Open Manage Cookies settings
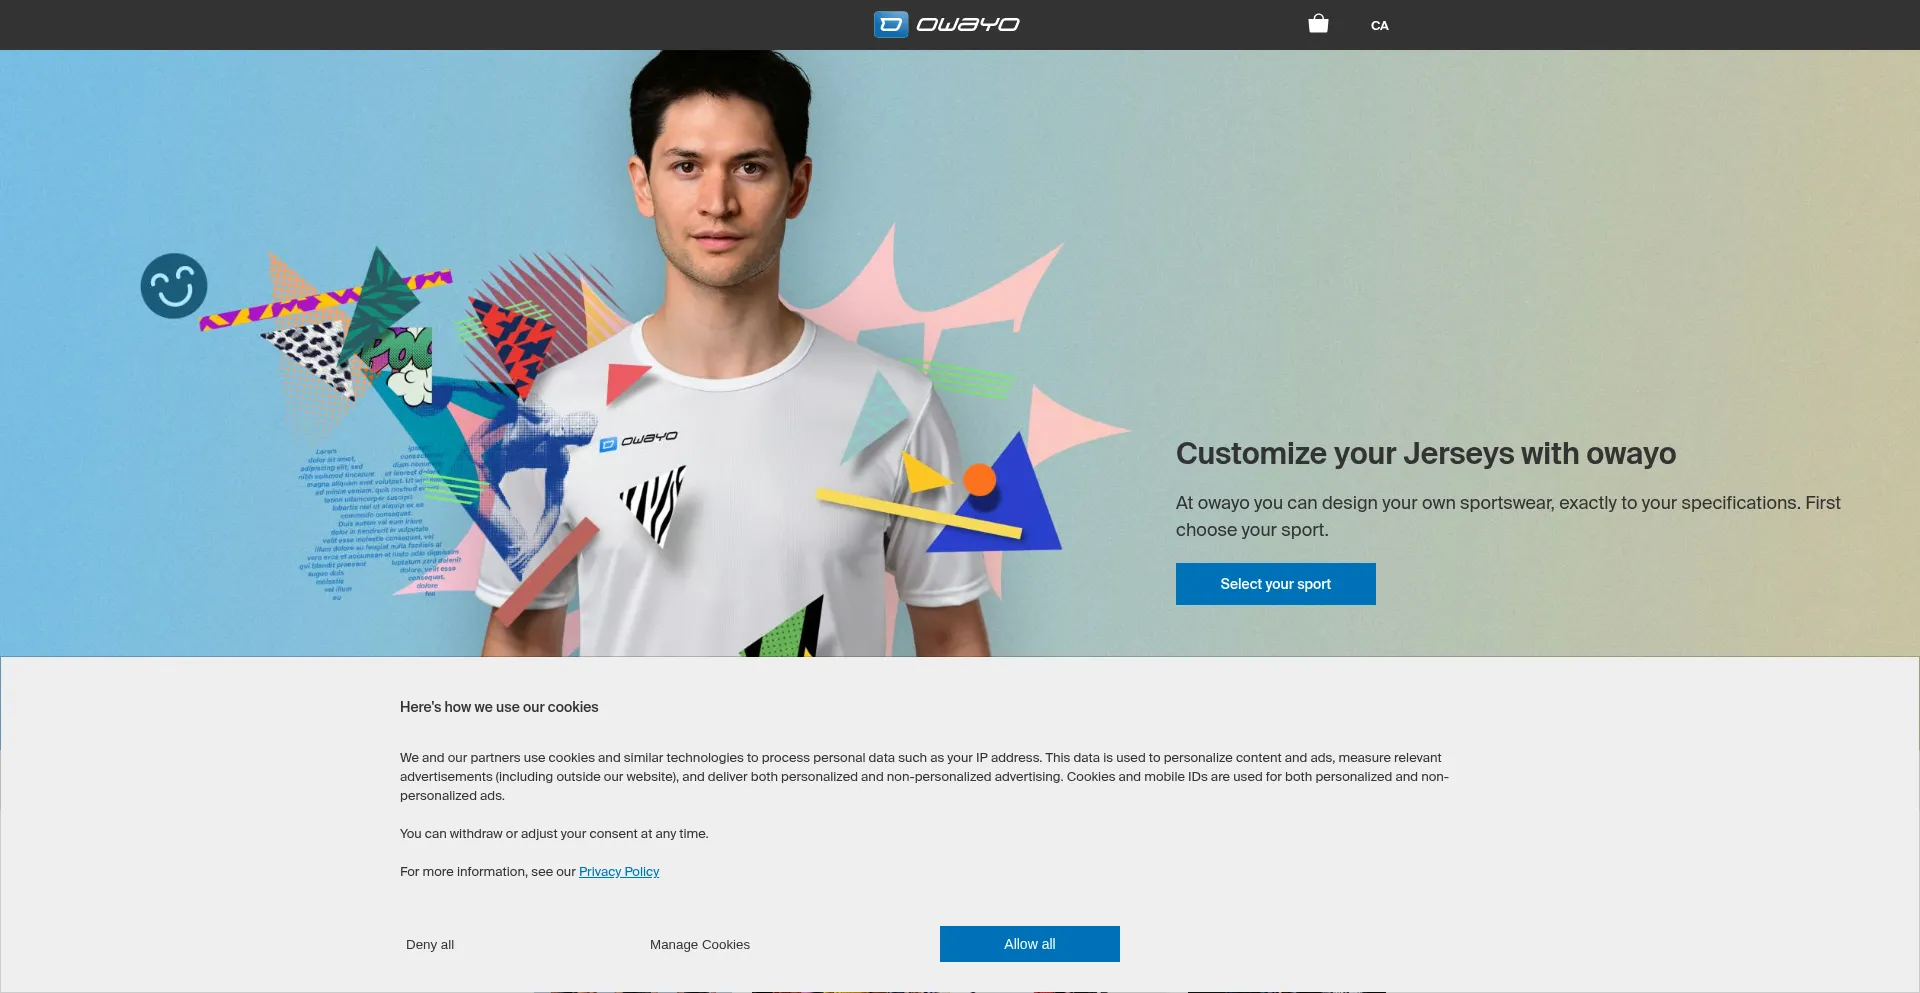This screenshot has height=993, width=1920. click(700, 944)
